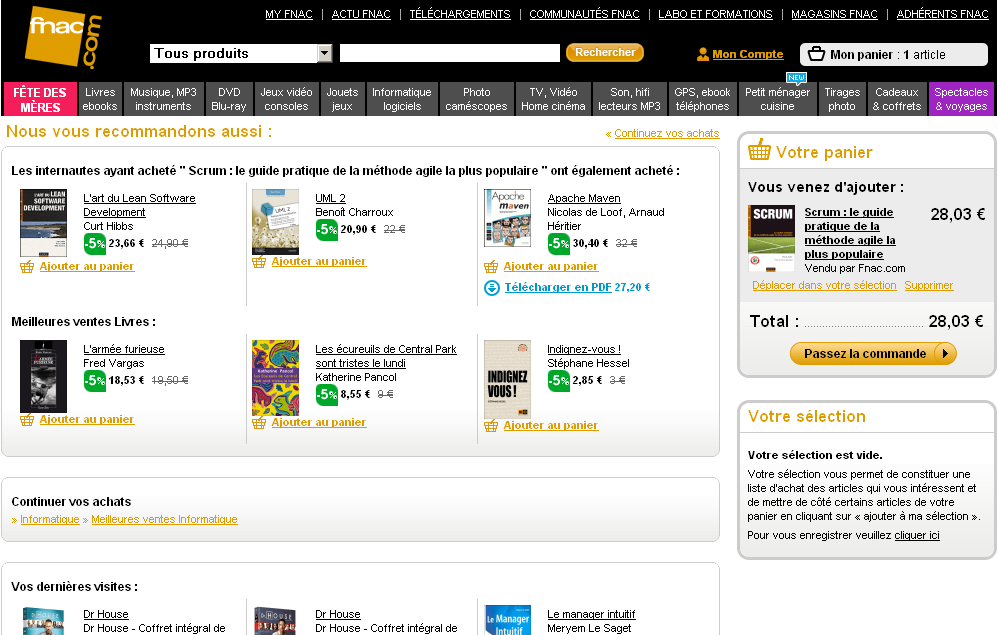Click Les écureuils de Central Park cover
998x635 pixels.
point(276,378)
